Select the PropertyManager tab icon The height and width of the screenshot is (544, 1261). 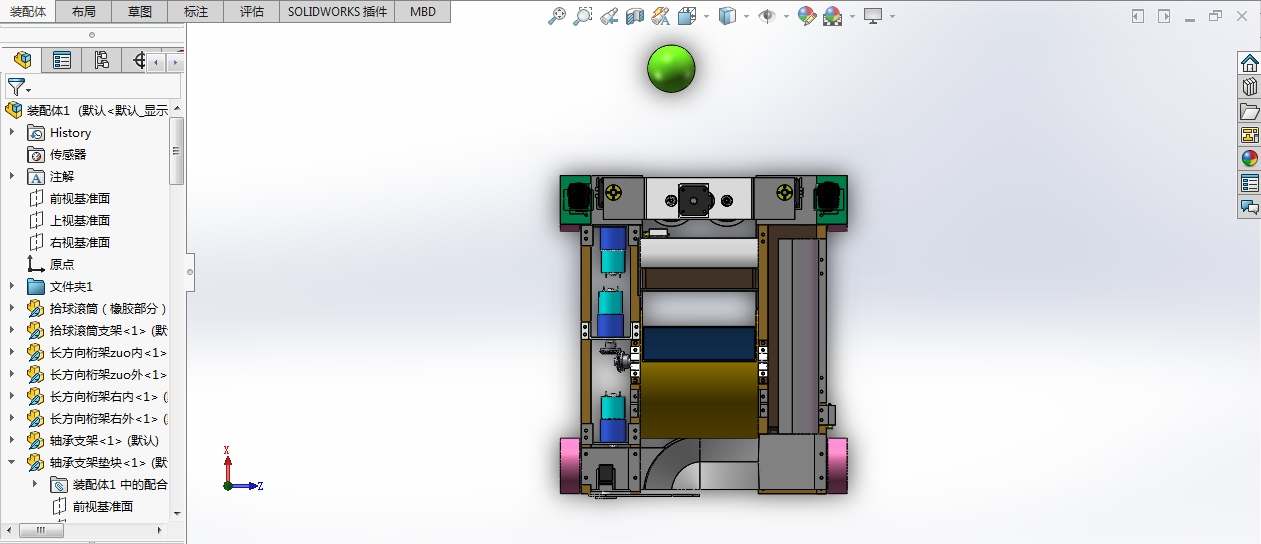[62, 60]
